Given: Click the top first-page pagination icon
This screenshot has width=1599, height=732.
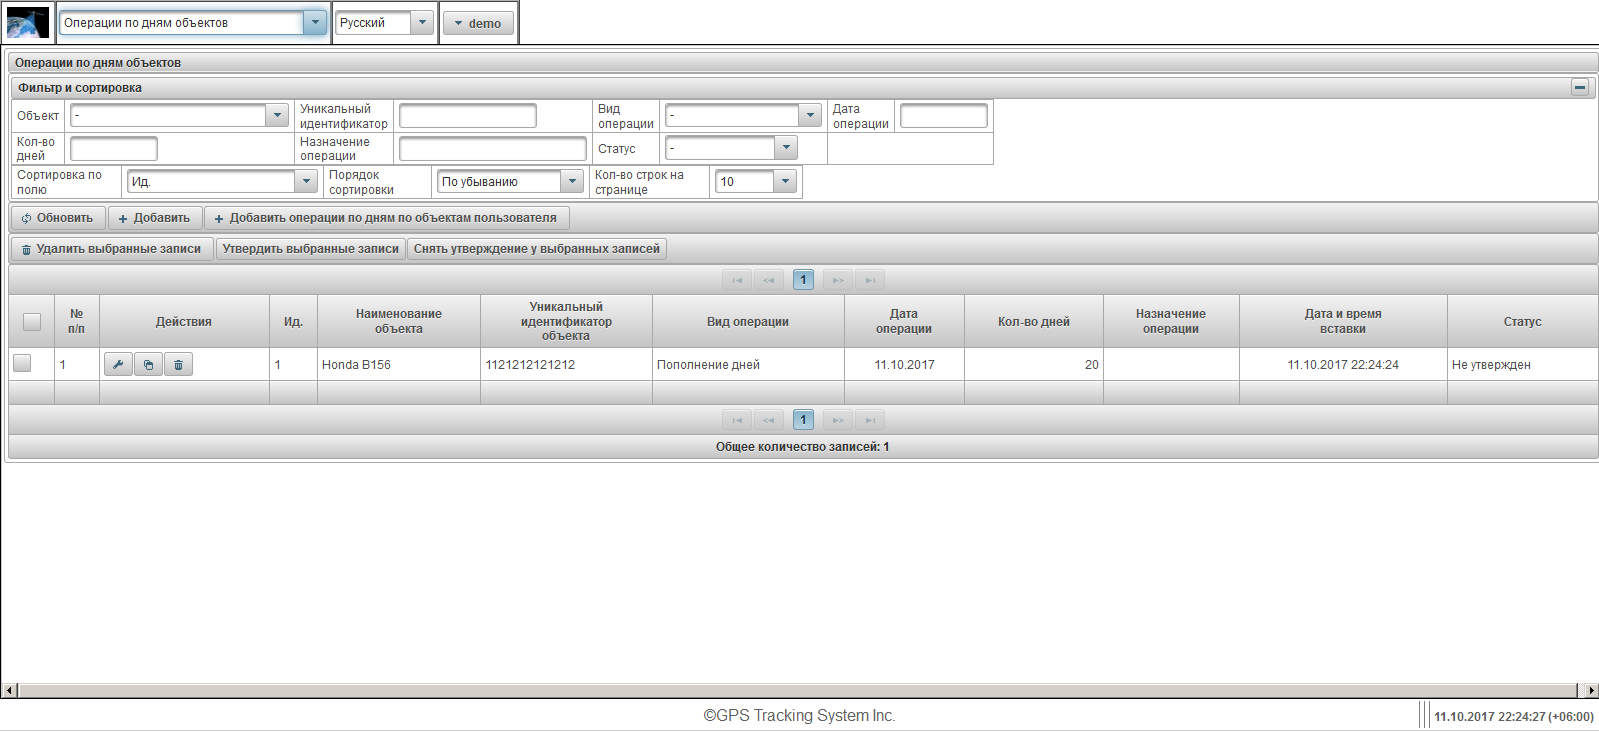Looking at the screenshot, I should tap(737, 280).
